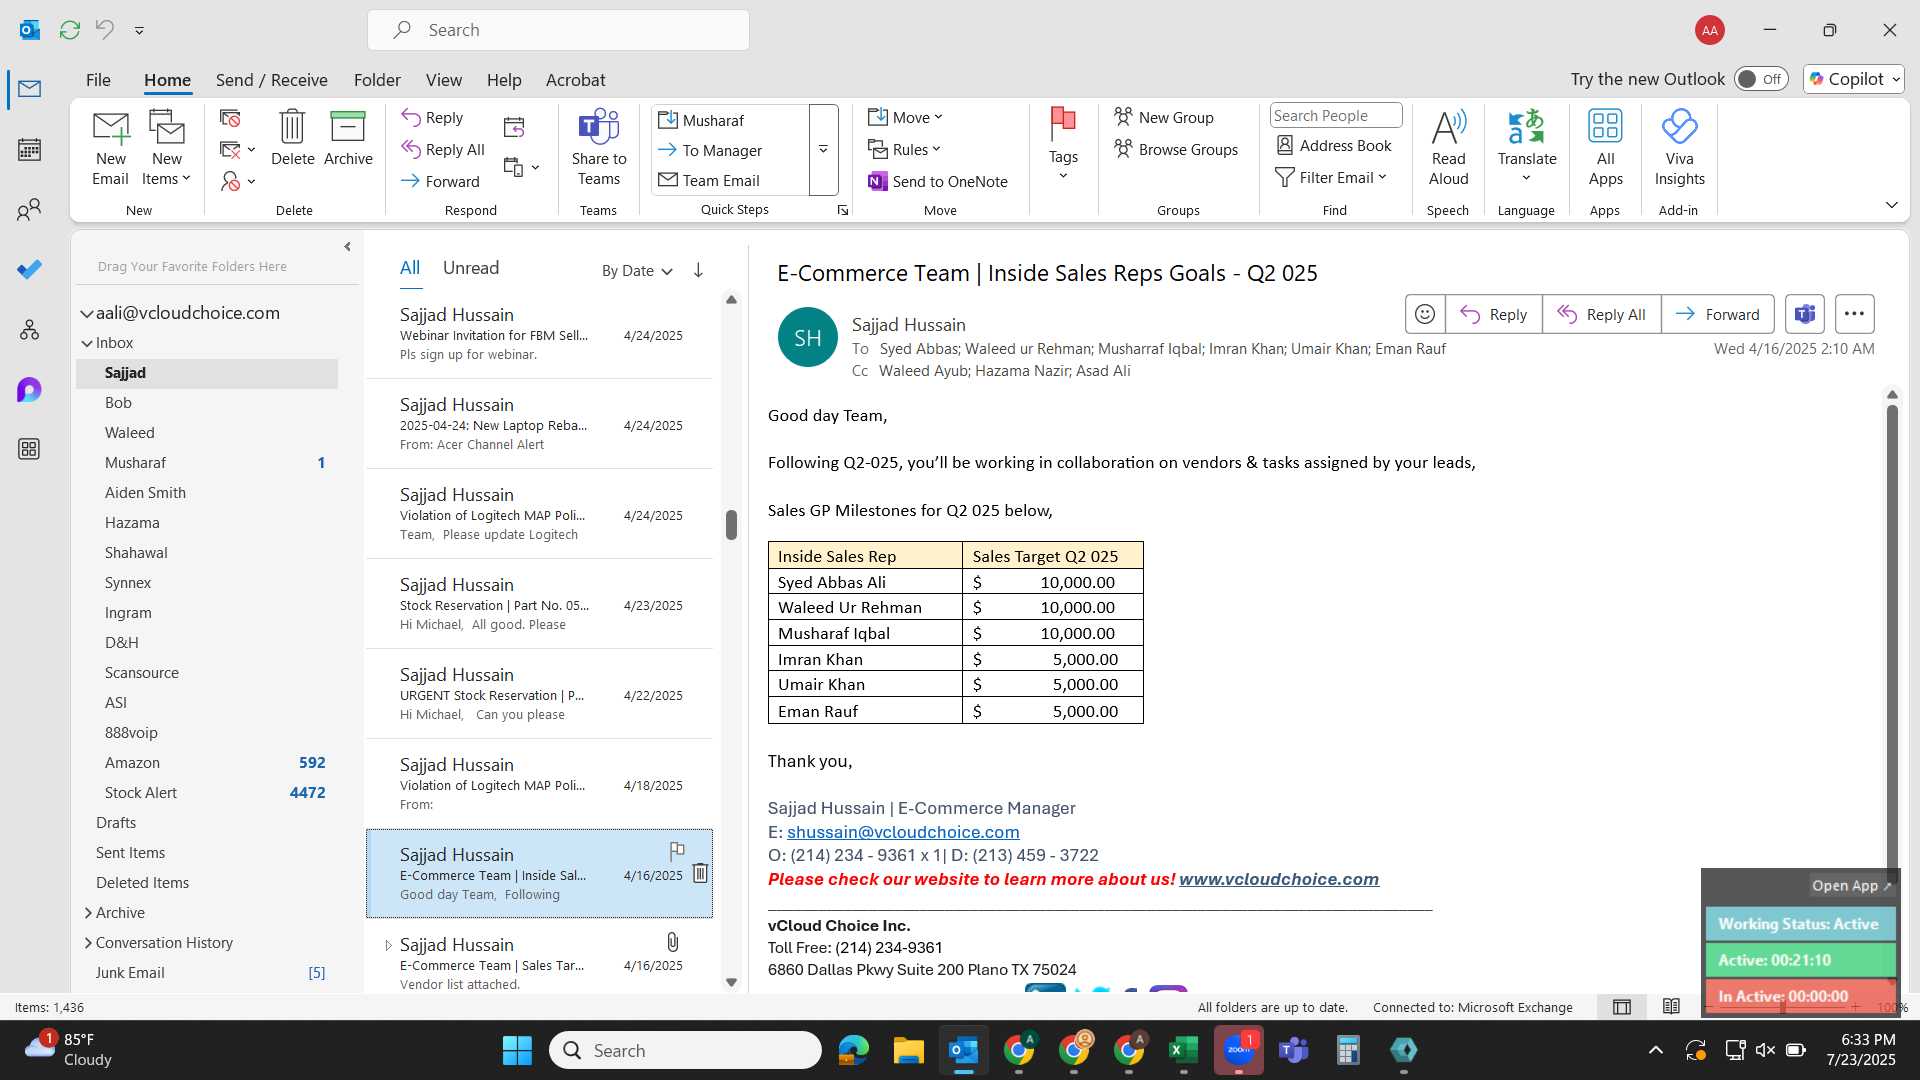The image size is (1920, 1080).
Task: Click the Meeting reply icon in Respond group
Action: point(514,127)
